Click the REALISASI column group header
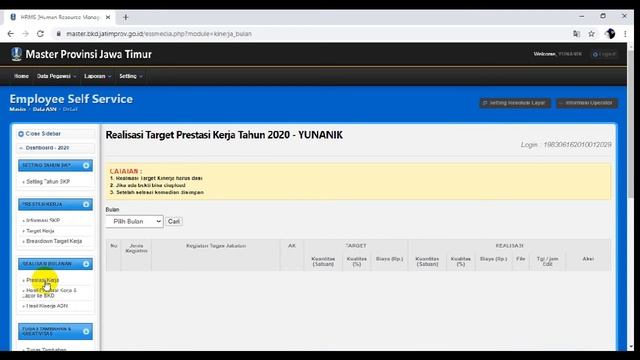Viewport: 640px width, 360px height. pos(509,246)
